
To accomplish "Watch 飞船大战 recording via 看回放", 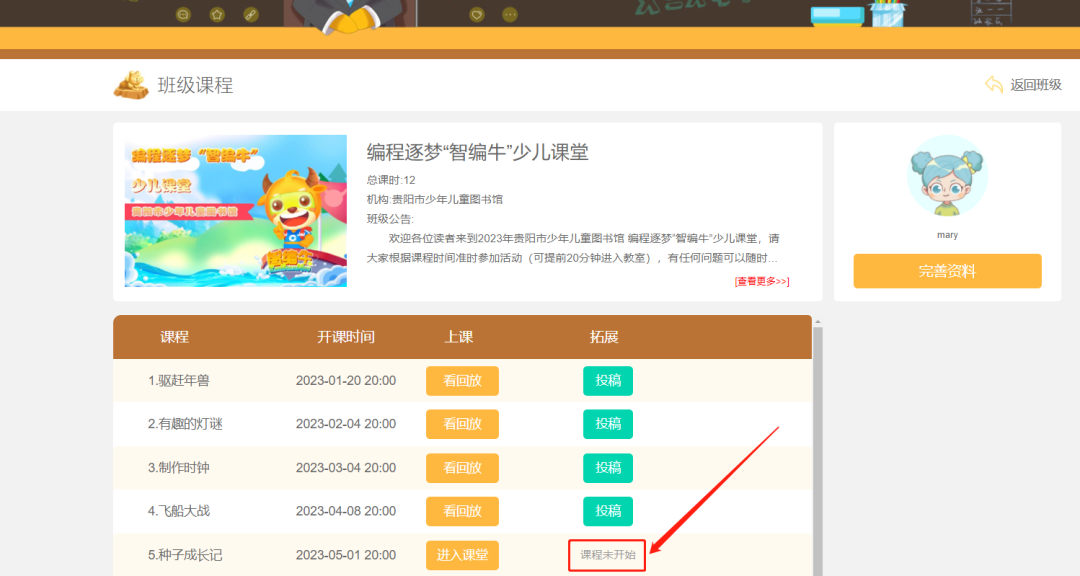I will coord(462,511).
